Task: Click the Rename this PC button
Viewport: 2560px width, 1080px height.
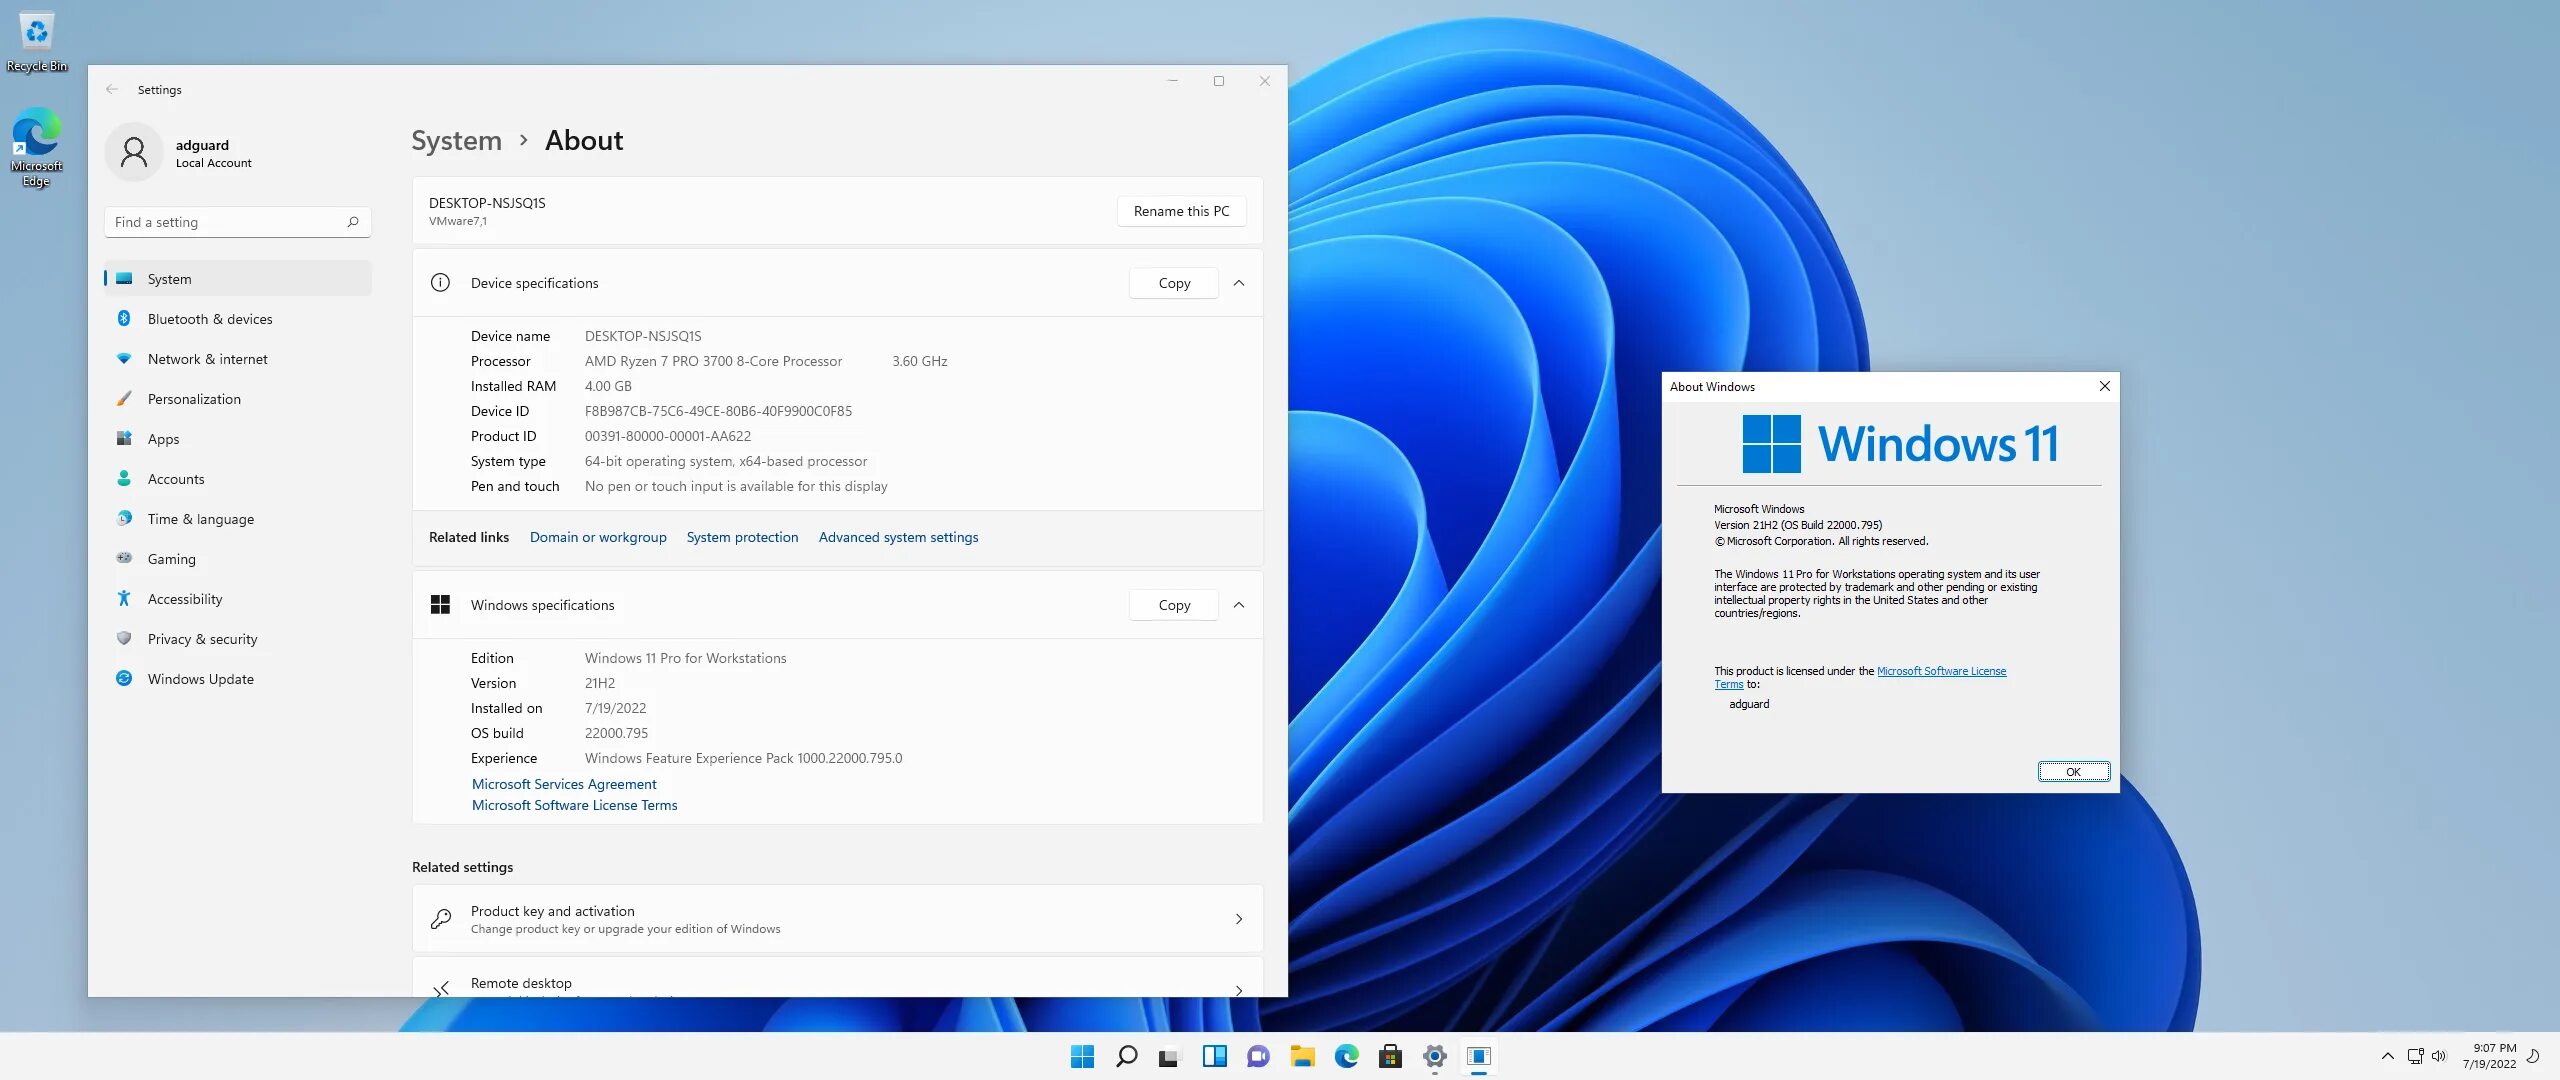Action: [x=1181, y=211]
